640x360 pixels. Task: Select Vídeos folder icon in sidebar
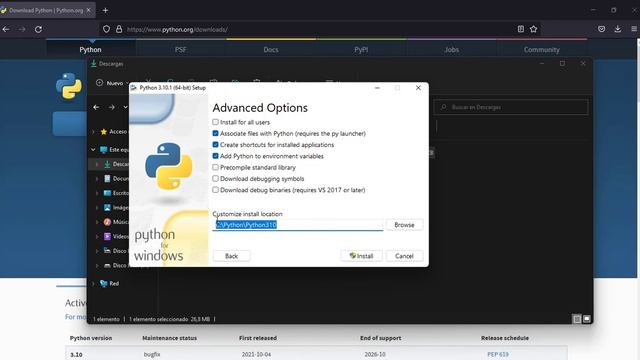(107, 236)
